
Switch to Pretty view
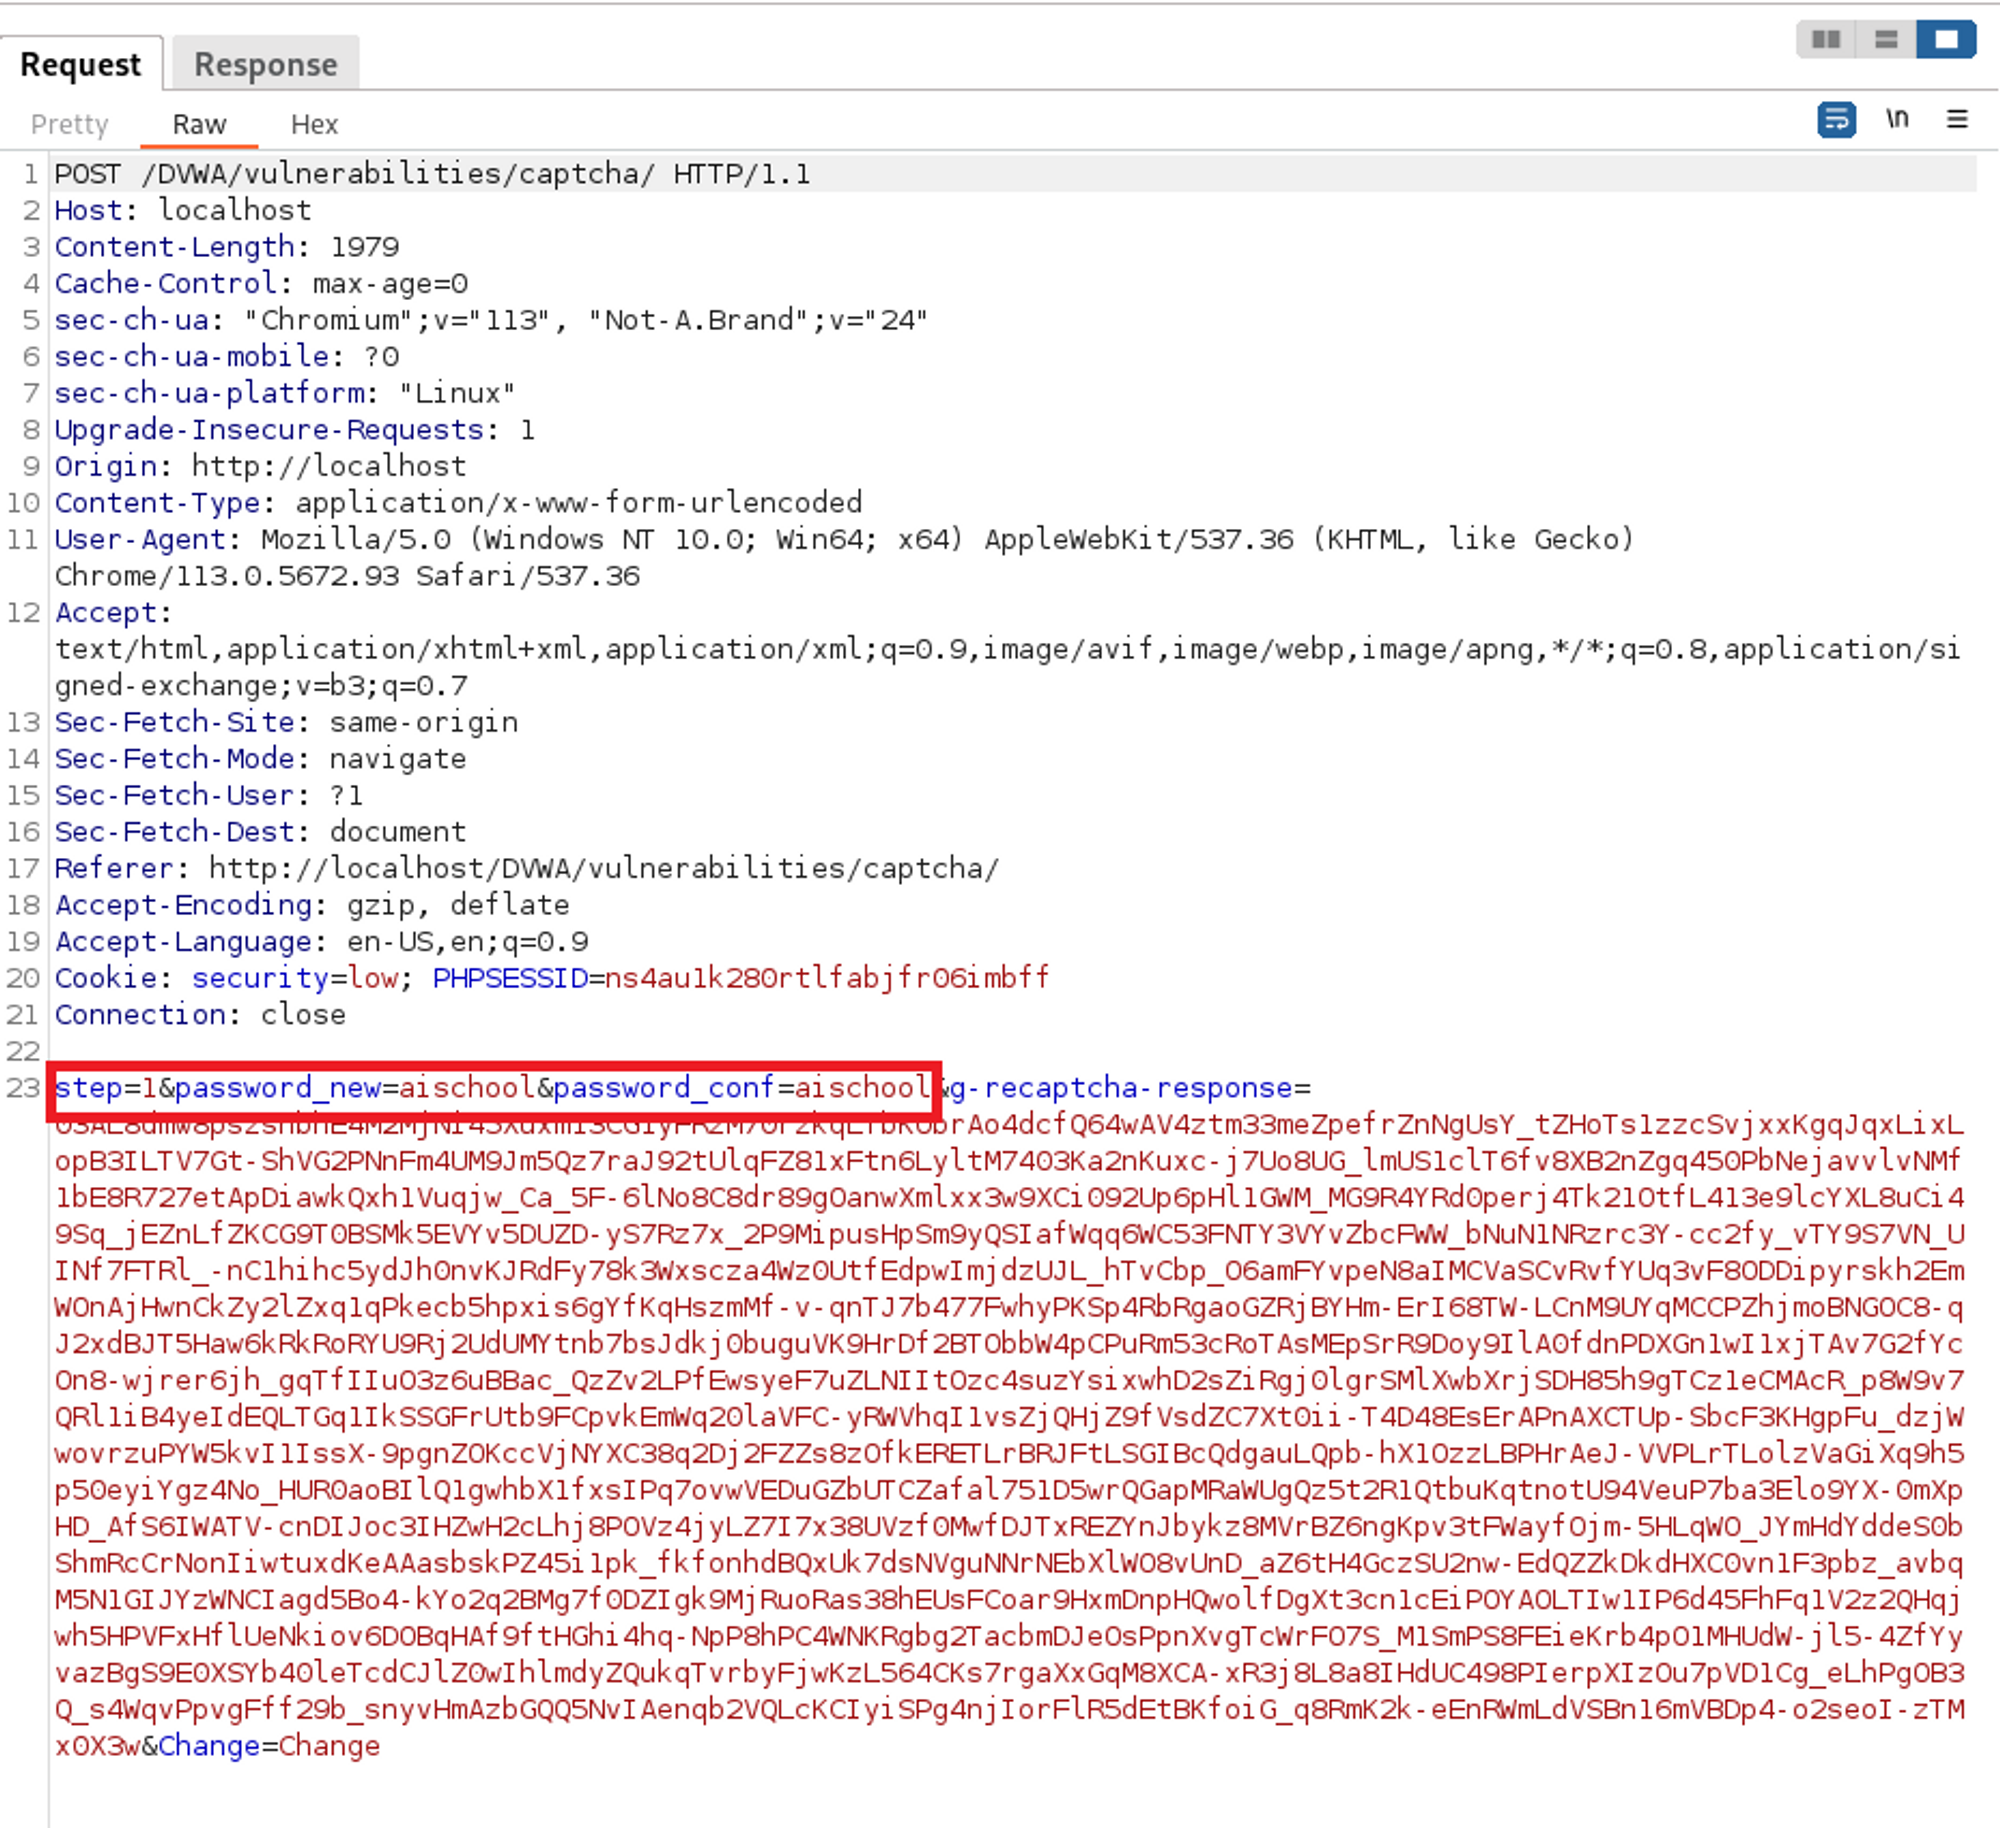(69, 124)
